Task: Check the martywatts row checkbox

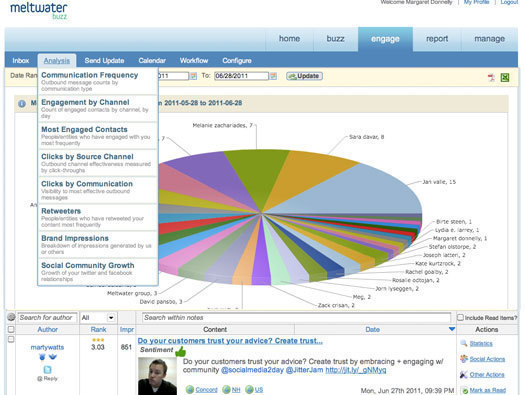Action: 11,339
